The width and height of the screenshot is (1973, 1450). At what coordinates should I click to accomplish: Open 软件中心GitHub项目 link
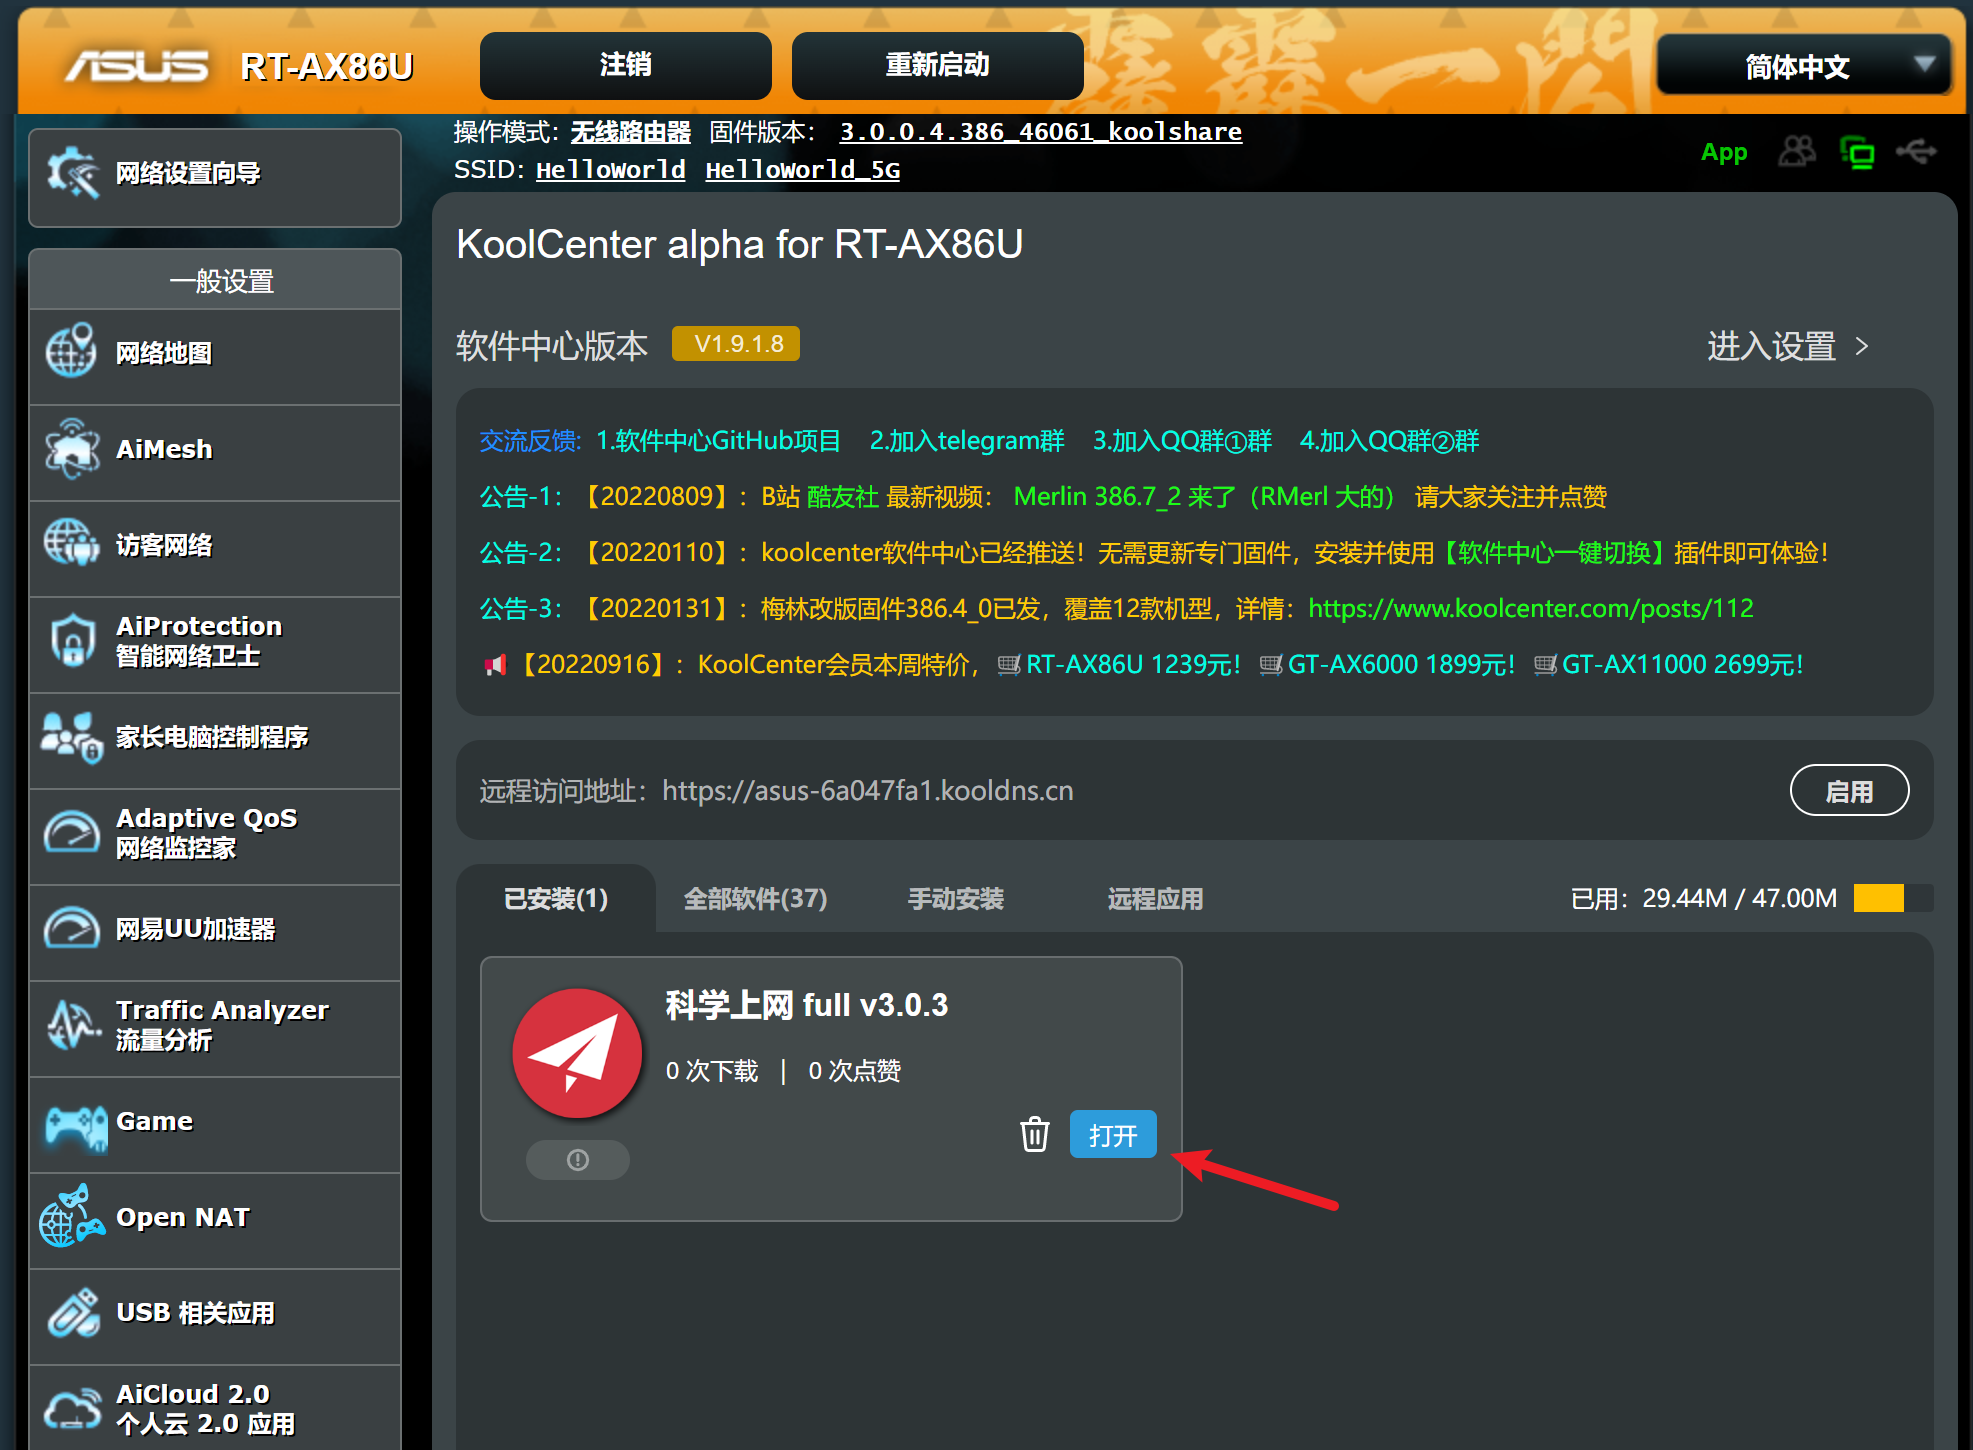point(719,441)
